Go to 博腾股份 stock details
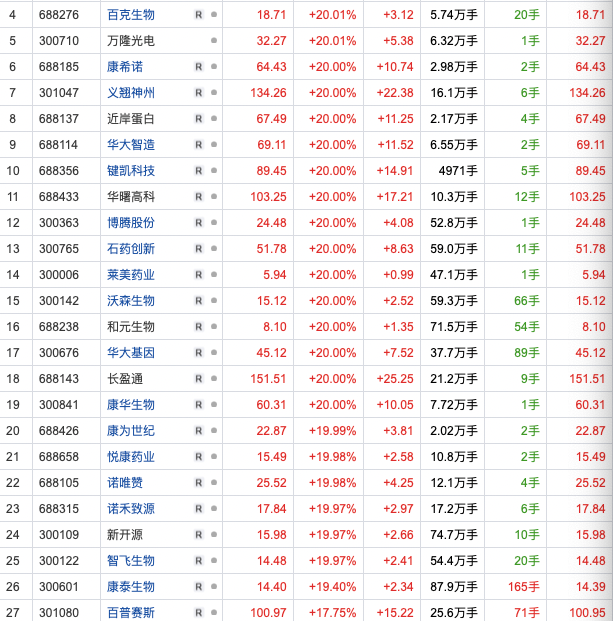Image resolution: width=613 pixels, height=621 pixels. pos(131,223)
